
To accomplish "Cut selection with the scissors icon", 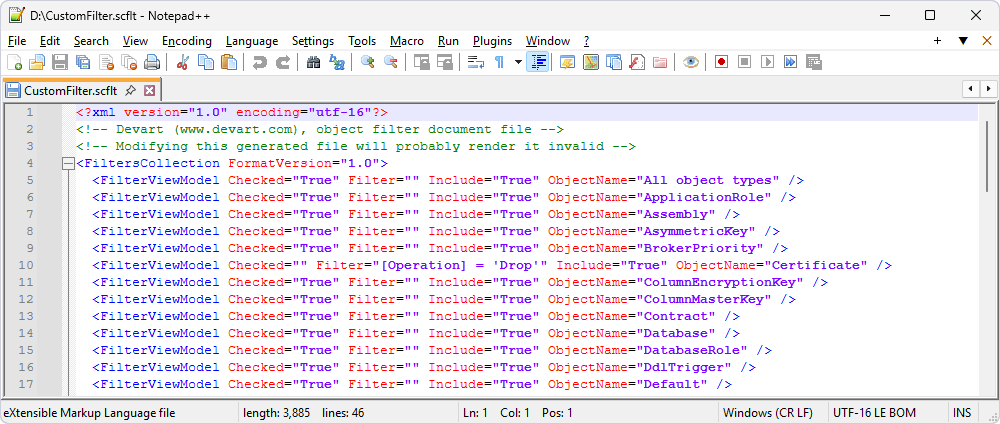I will 182,62.
